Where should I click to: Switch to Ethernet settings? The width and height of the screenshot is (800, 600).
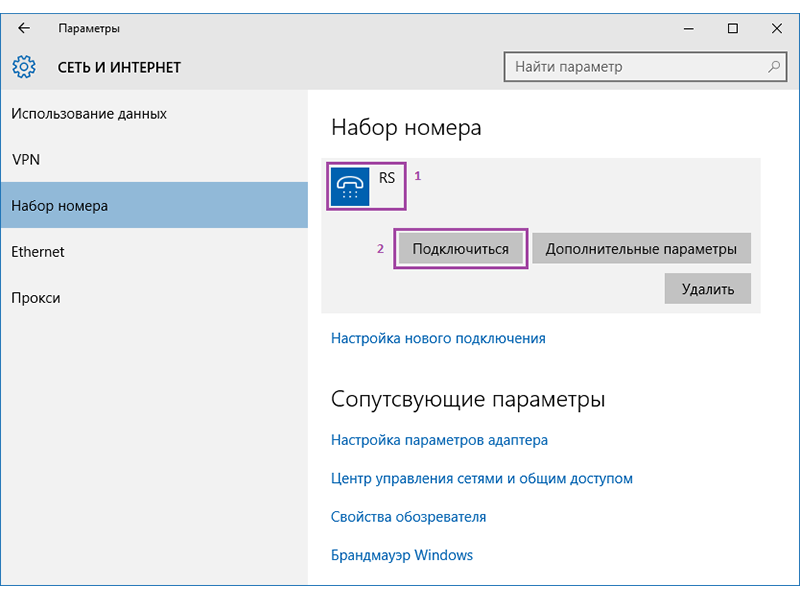38,252
